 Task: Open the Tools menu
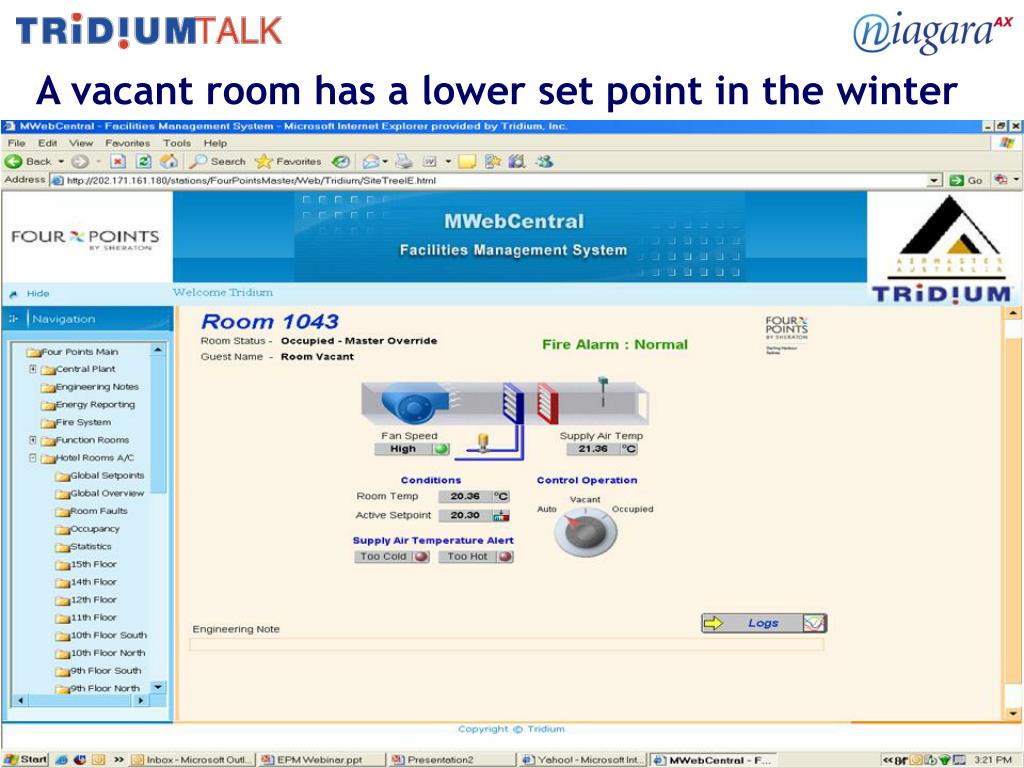177,143
